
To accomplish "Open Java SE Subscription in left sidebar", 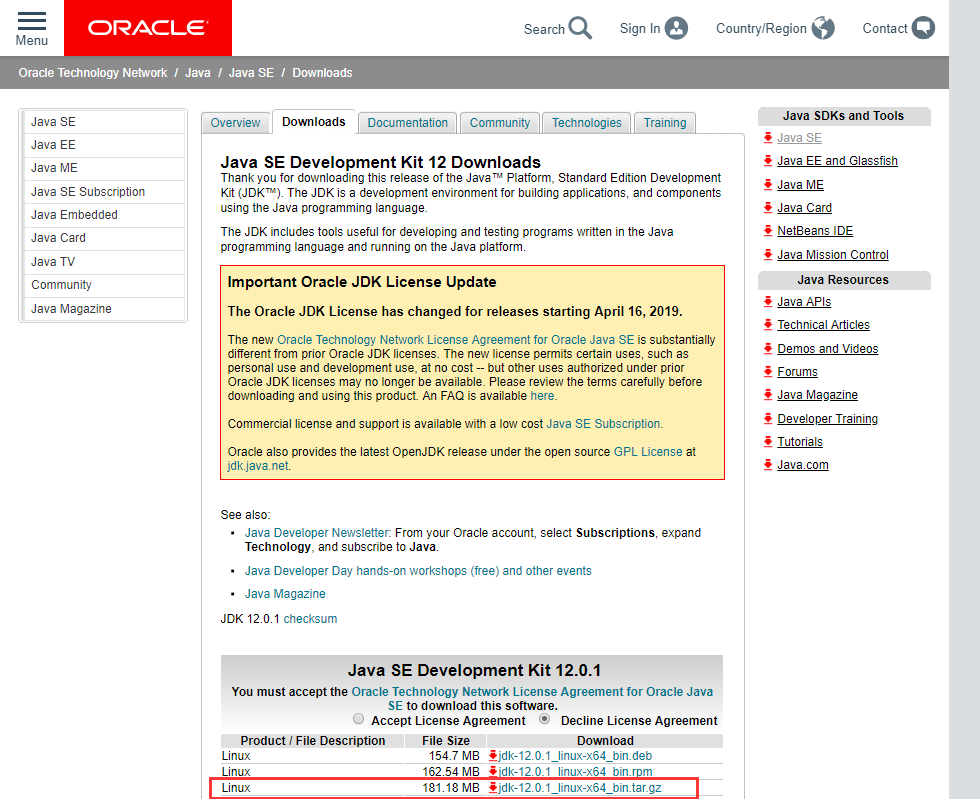I will click(104, 192).
